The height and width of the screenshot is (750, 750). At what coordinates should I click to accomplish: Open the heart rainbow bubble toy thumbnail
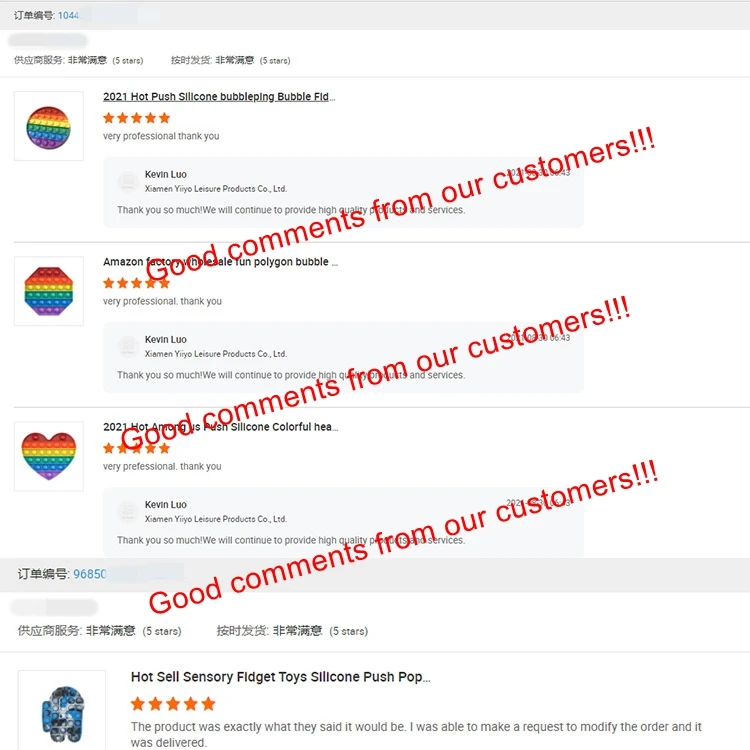[49, 456]
